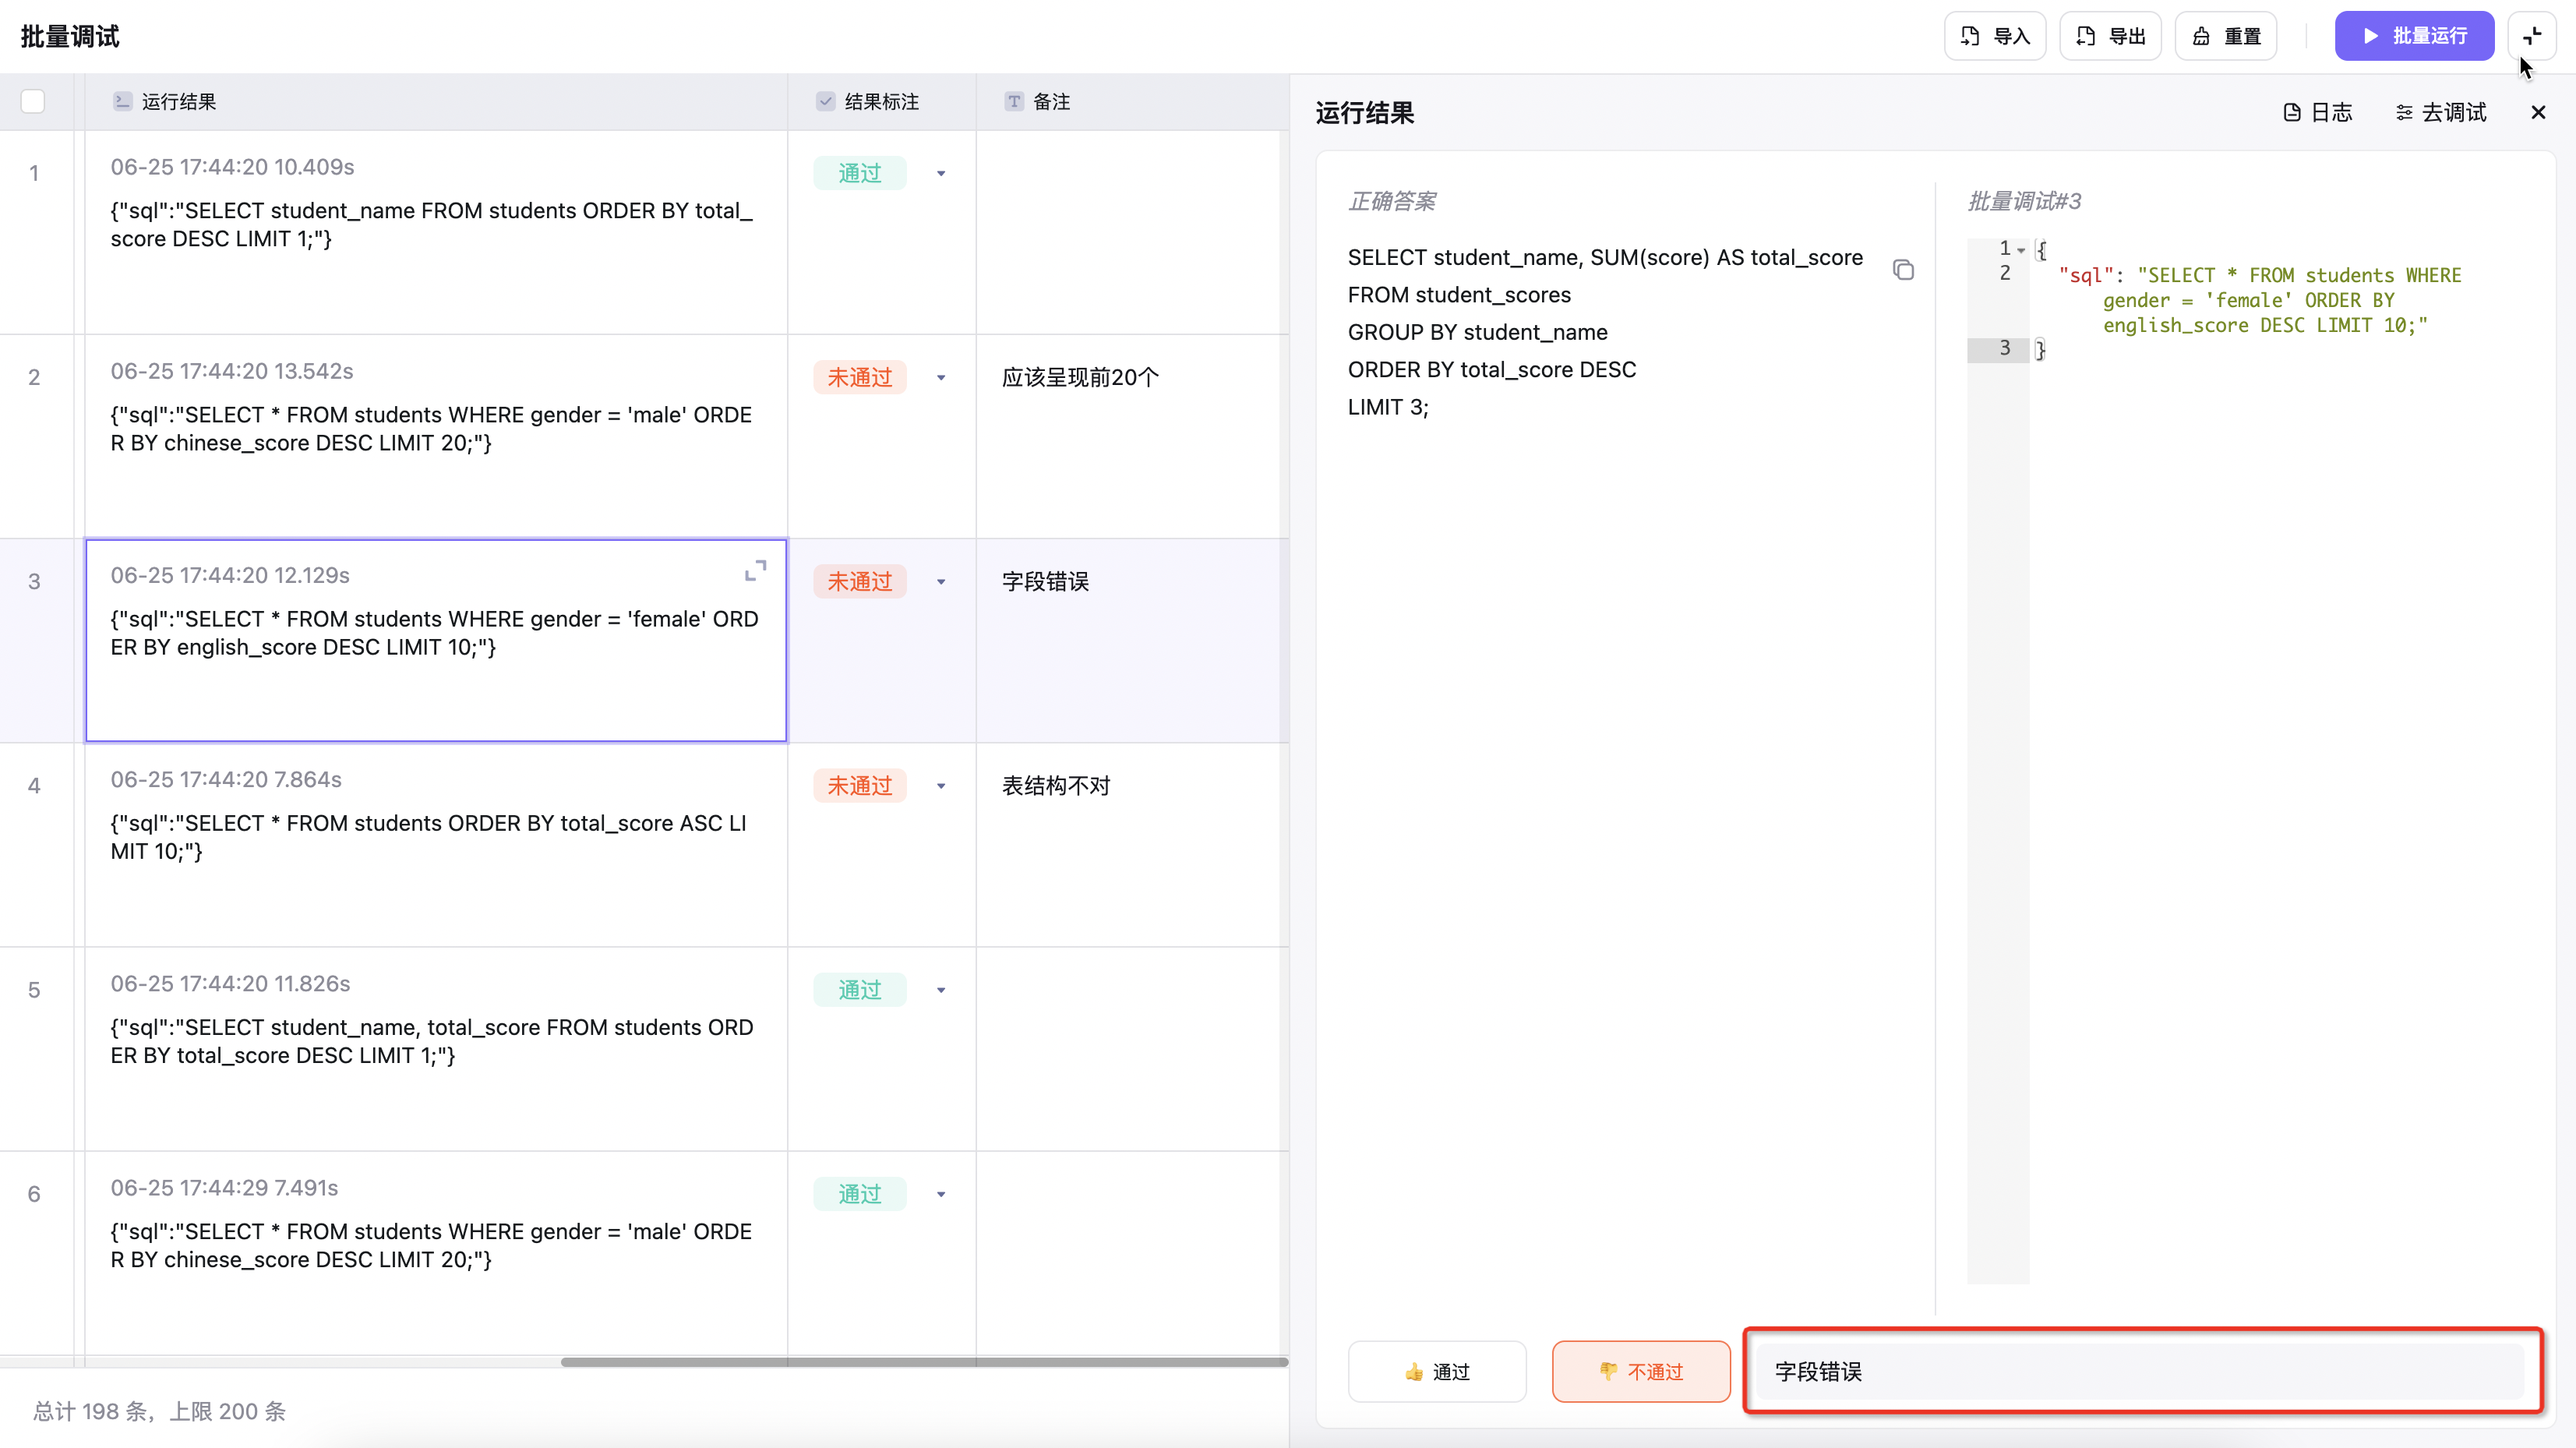Open row 4 未通过 status dropdown
This screenshot has width=2576, height=1448.
click(941, 786)
